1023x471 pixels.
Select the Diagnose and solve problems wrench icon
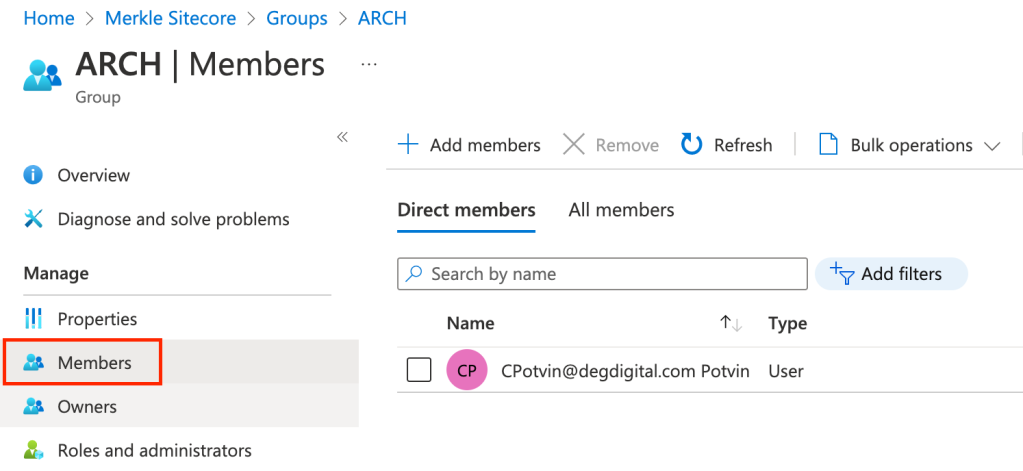coord(33,219)
